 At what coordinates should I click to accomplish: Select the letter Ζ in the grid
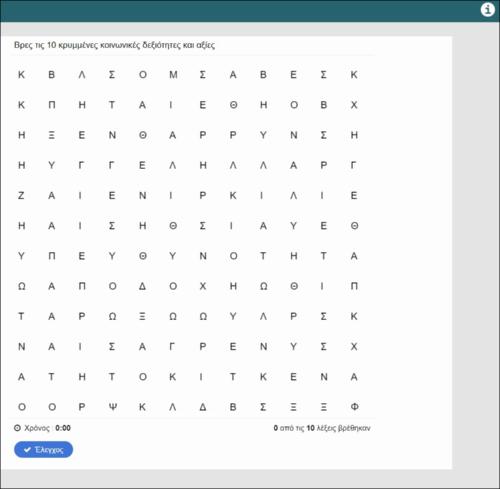(21, 195)
